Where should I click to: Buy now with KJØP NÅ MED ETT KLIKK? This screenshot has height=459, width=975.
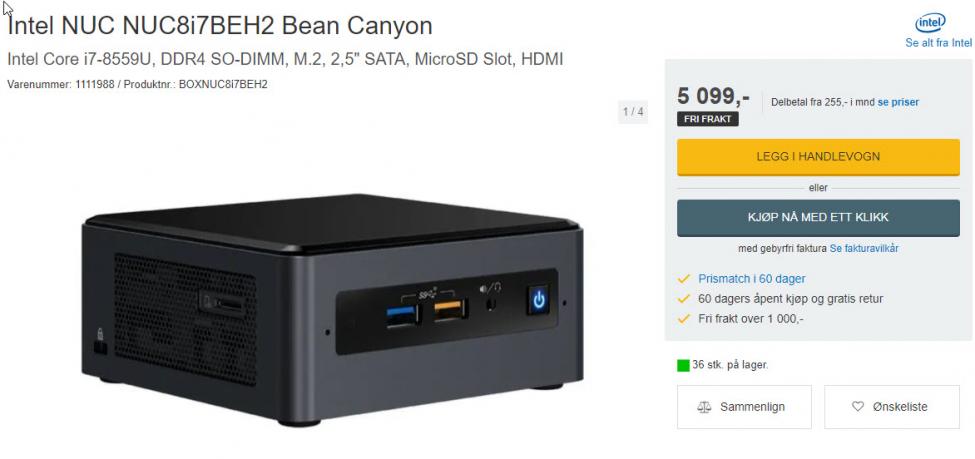point(818,218)
